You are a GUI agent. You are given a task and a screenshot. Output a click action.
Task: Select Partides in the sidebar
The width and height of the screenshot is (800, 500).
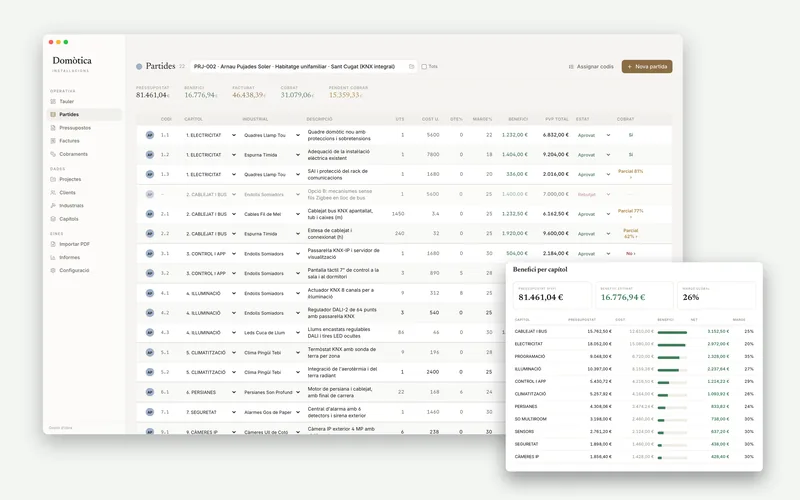coord(84,114)
